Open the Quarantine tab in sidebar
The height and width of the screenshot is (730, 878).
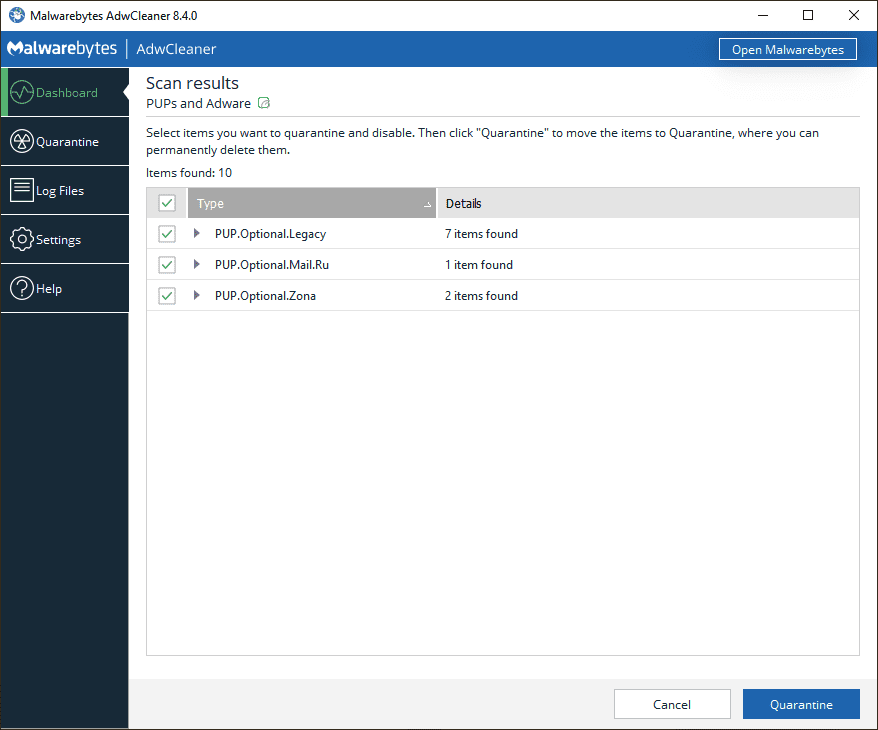[x=66, y=142]
